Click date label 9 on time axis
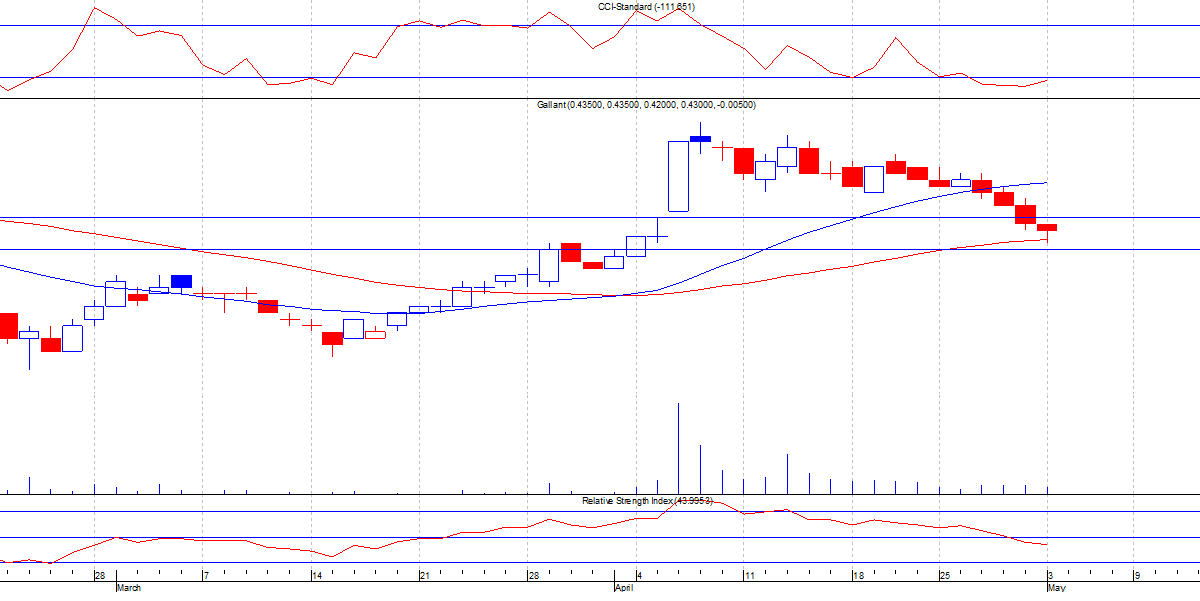1200x601 pixels. [x=1136, y=577]
